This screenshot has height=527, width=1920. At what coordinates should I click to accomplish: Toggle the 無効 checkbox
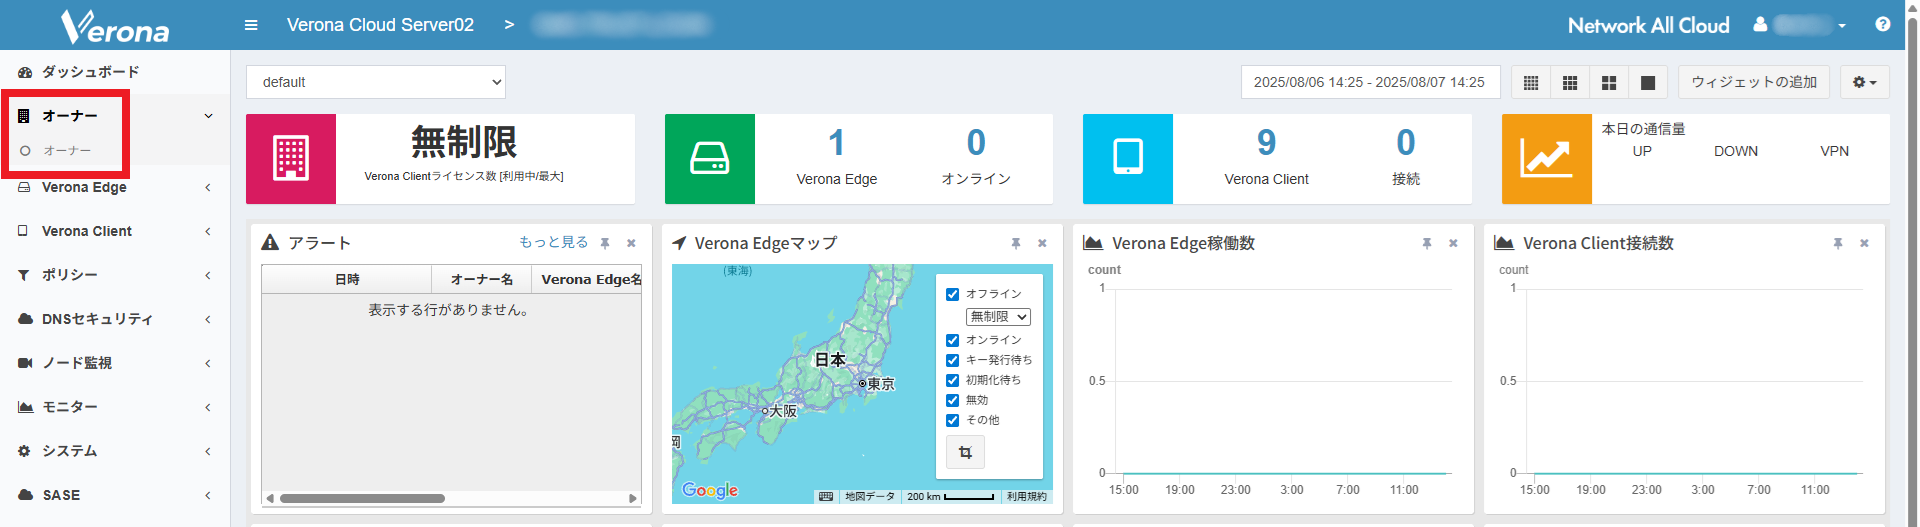953,400
